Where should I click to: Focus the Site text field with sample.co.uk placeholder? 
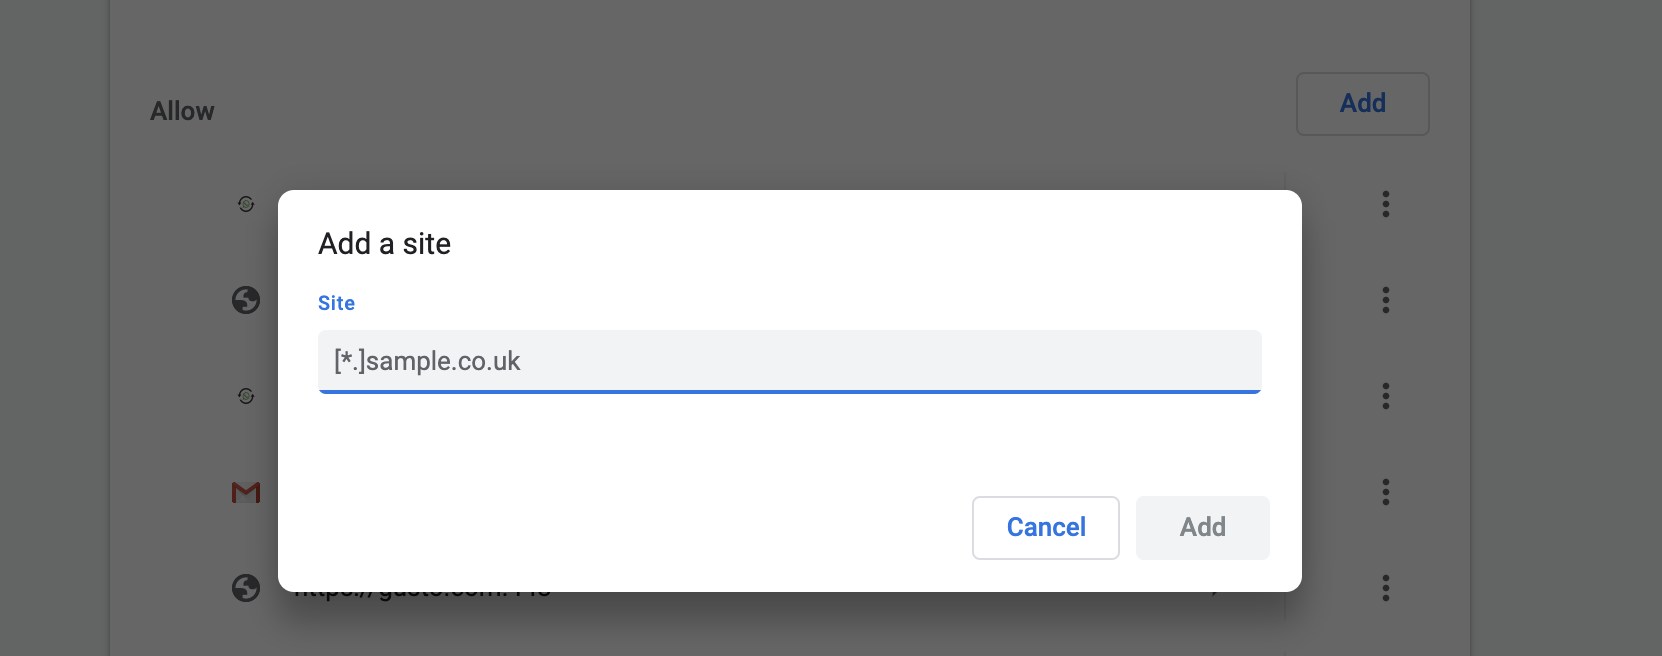pyautogui.click(x=789, y=361)
